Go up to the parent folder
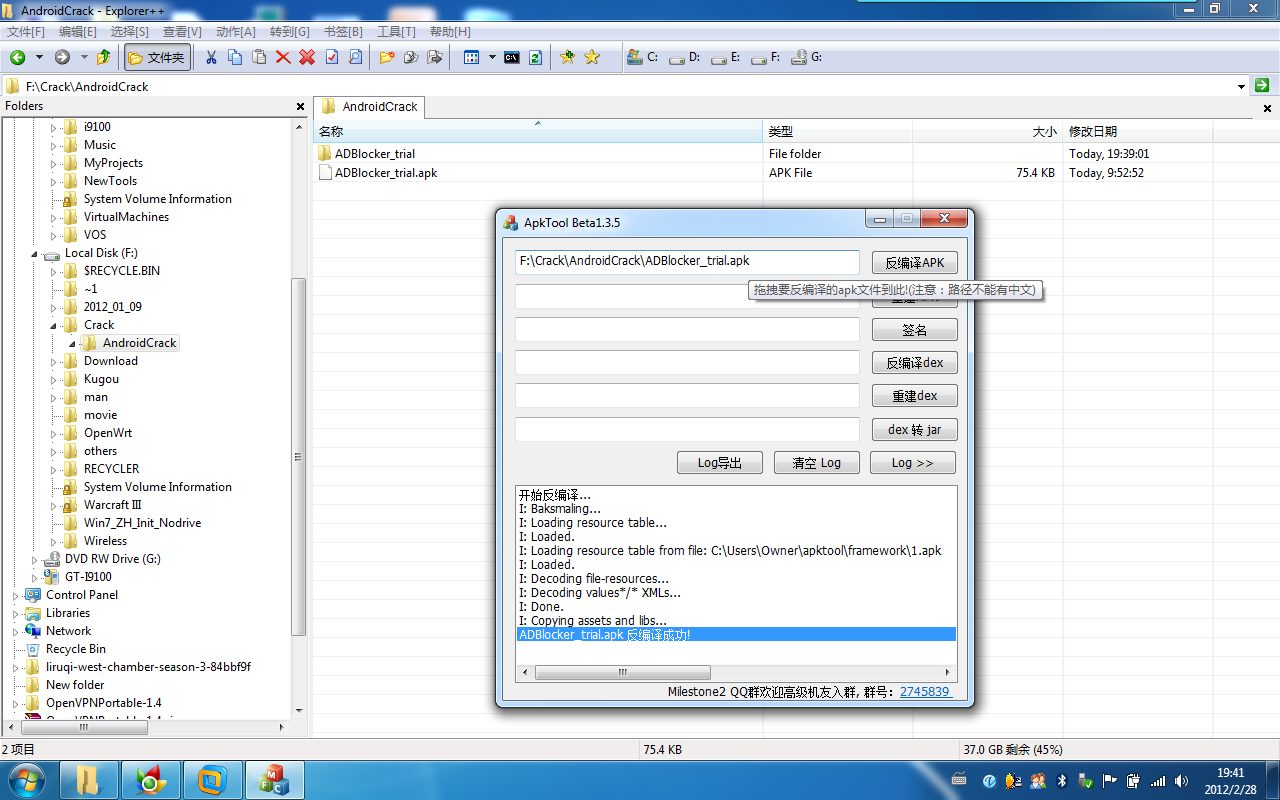 coord(104,58)
